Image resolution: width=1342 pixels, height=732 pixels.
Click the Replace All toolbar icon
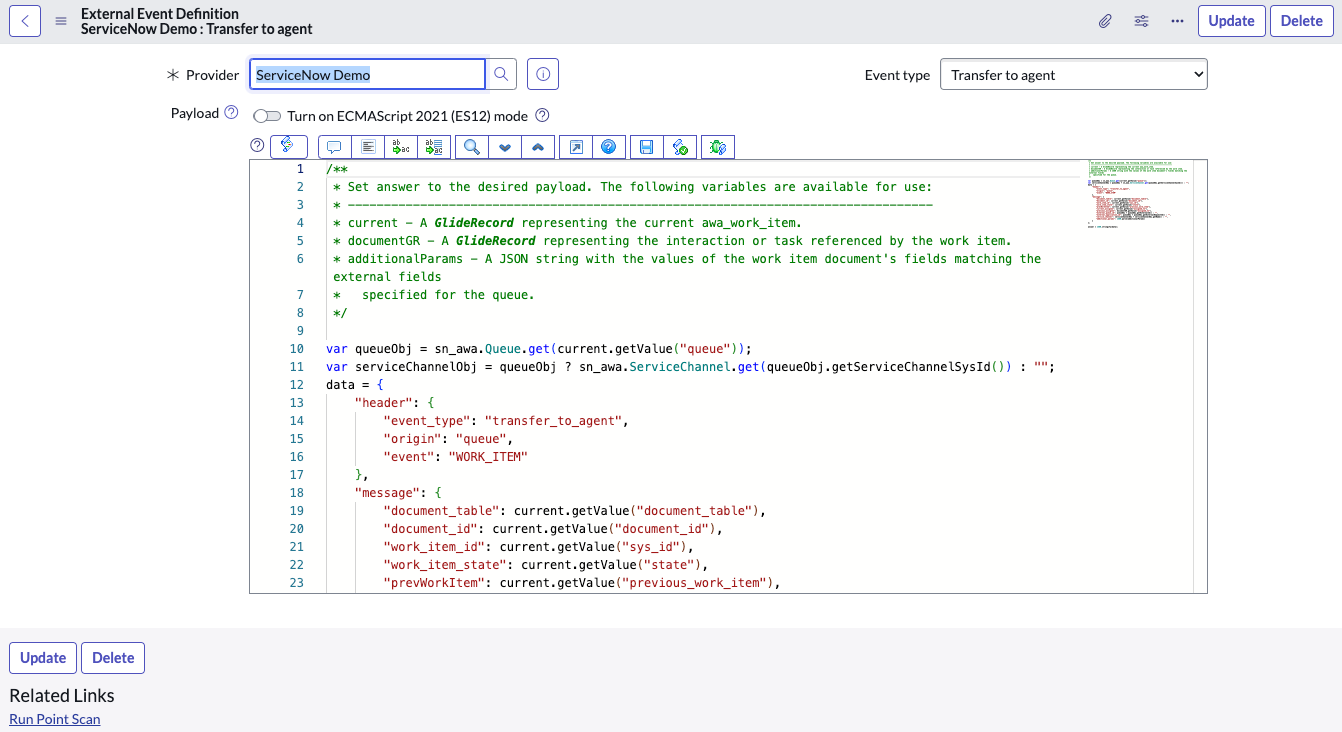click(x=435, y=147)
